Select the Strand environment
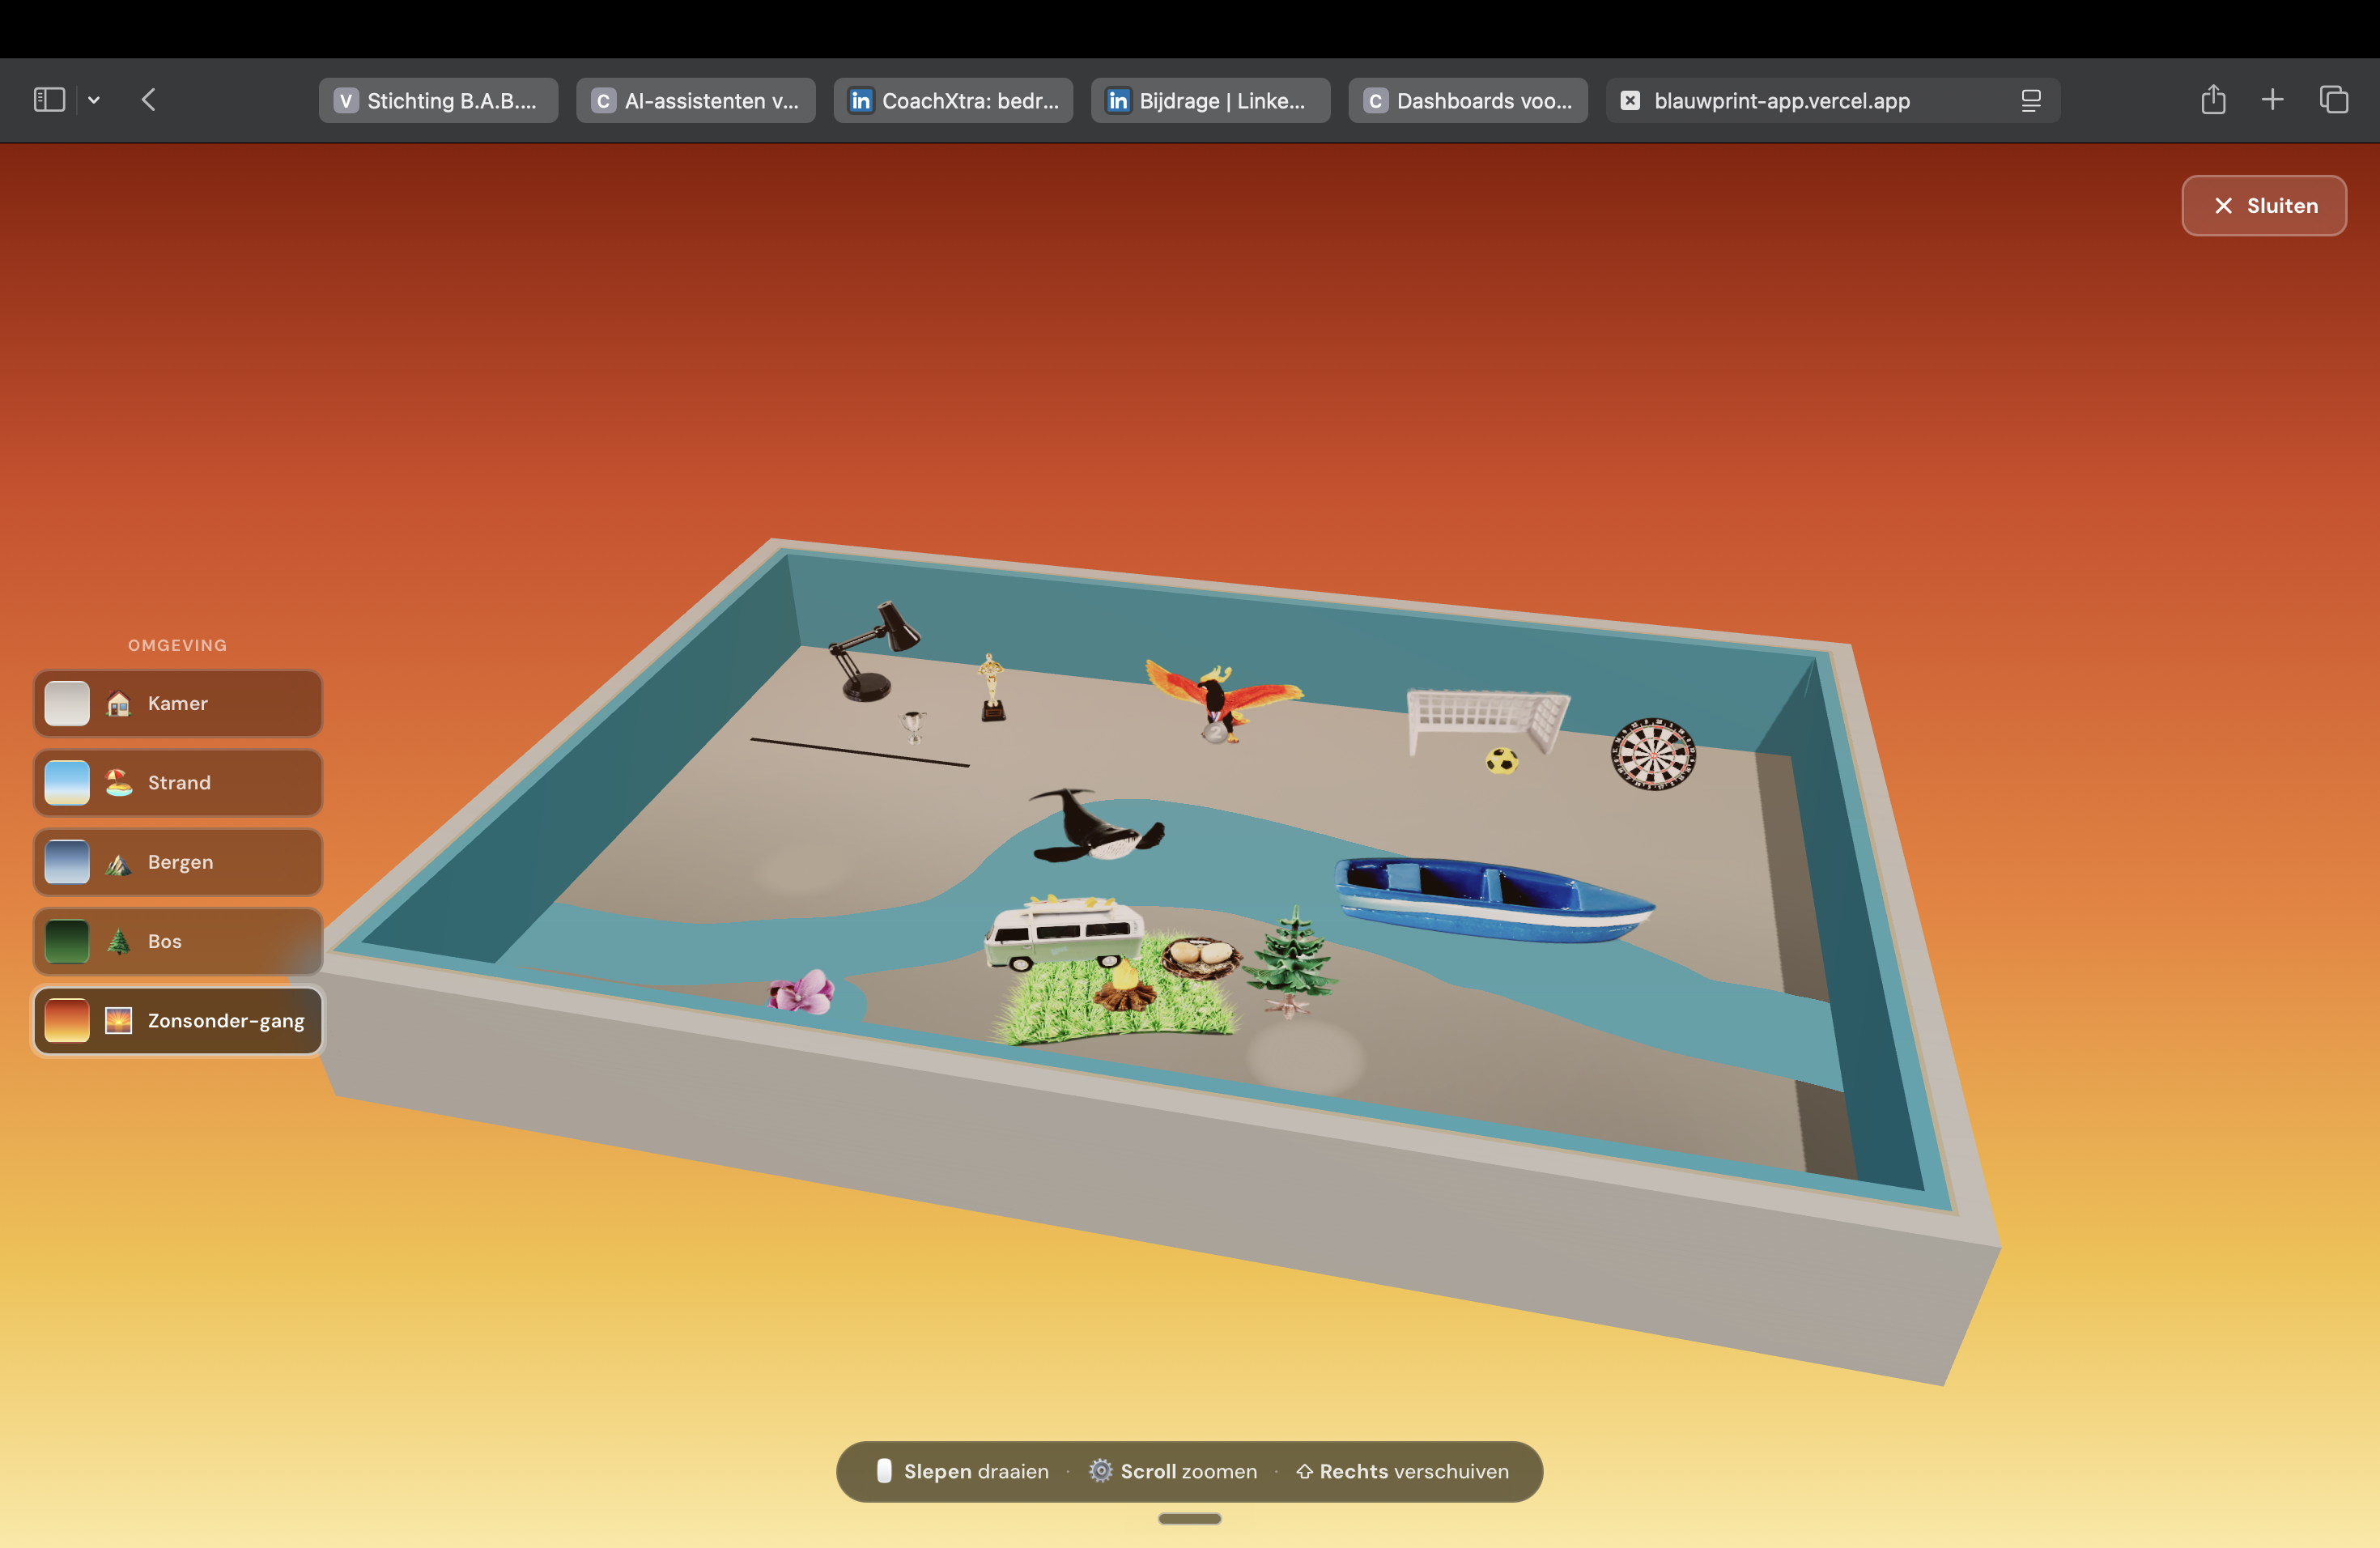 pyautogui.click(x=178, y=783)
